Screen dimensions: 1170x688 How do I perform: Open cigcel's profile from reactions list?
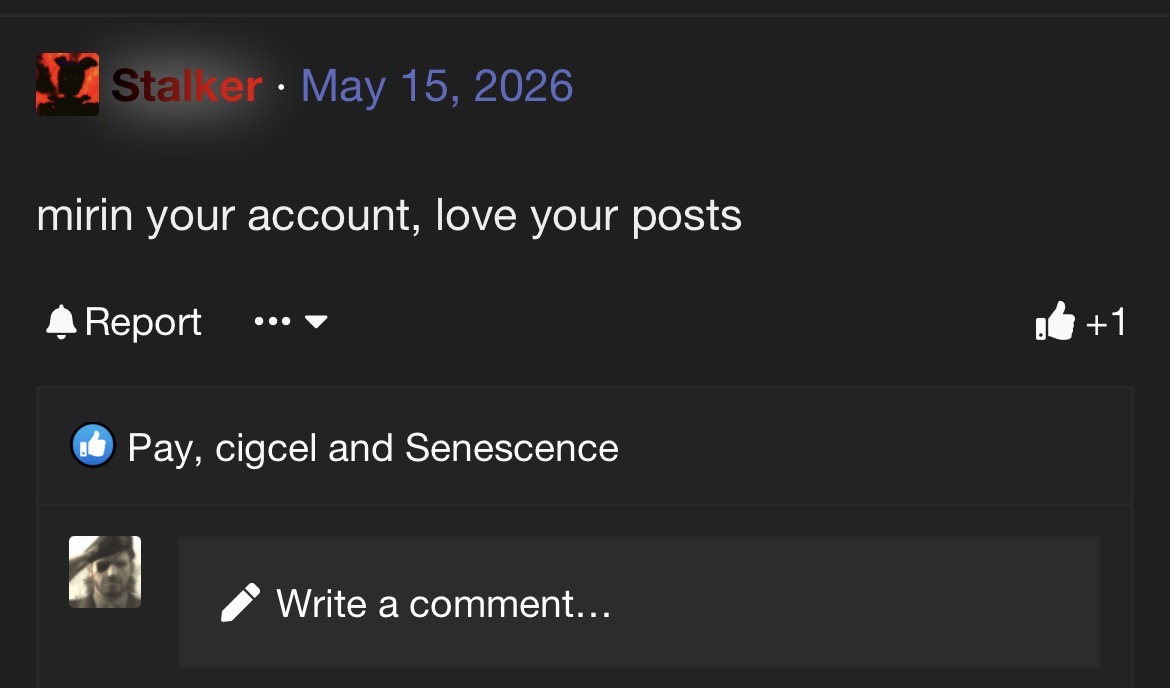tap(266, 449)
